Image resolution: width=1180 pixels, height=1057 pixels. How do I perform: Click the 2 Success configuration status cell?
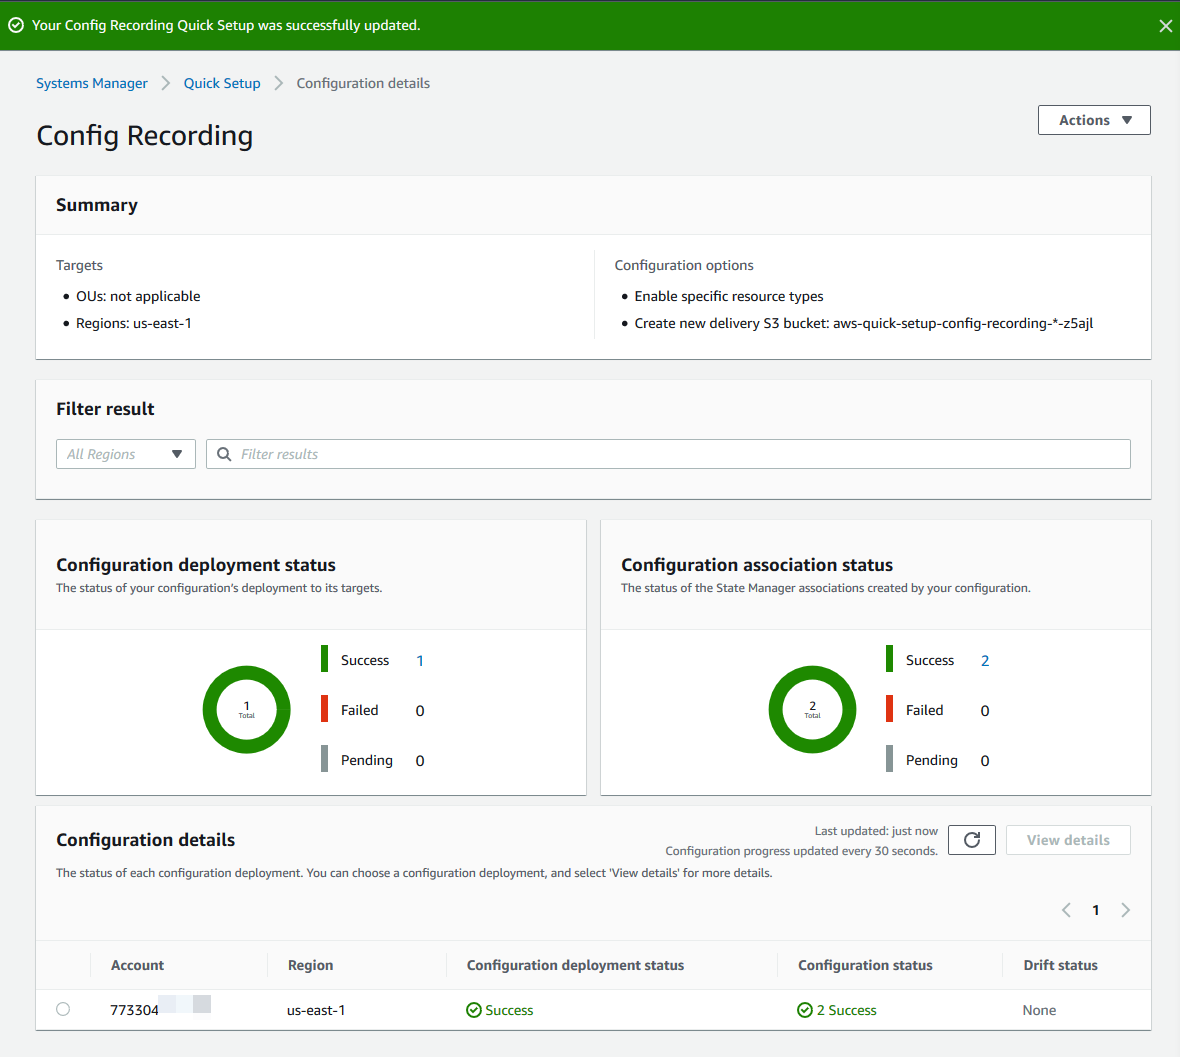coord(837,1010)
